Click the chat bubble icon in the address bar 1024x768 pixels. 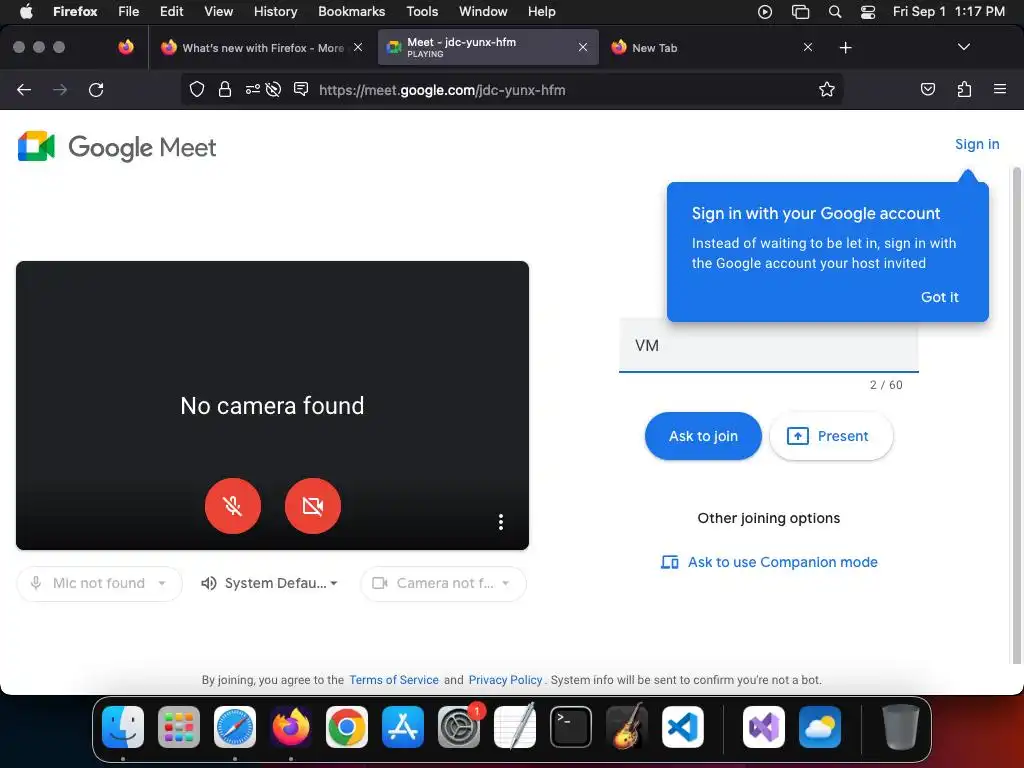(x=301, y=89)
